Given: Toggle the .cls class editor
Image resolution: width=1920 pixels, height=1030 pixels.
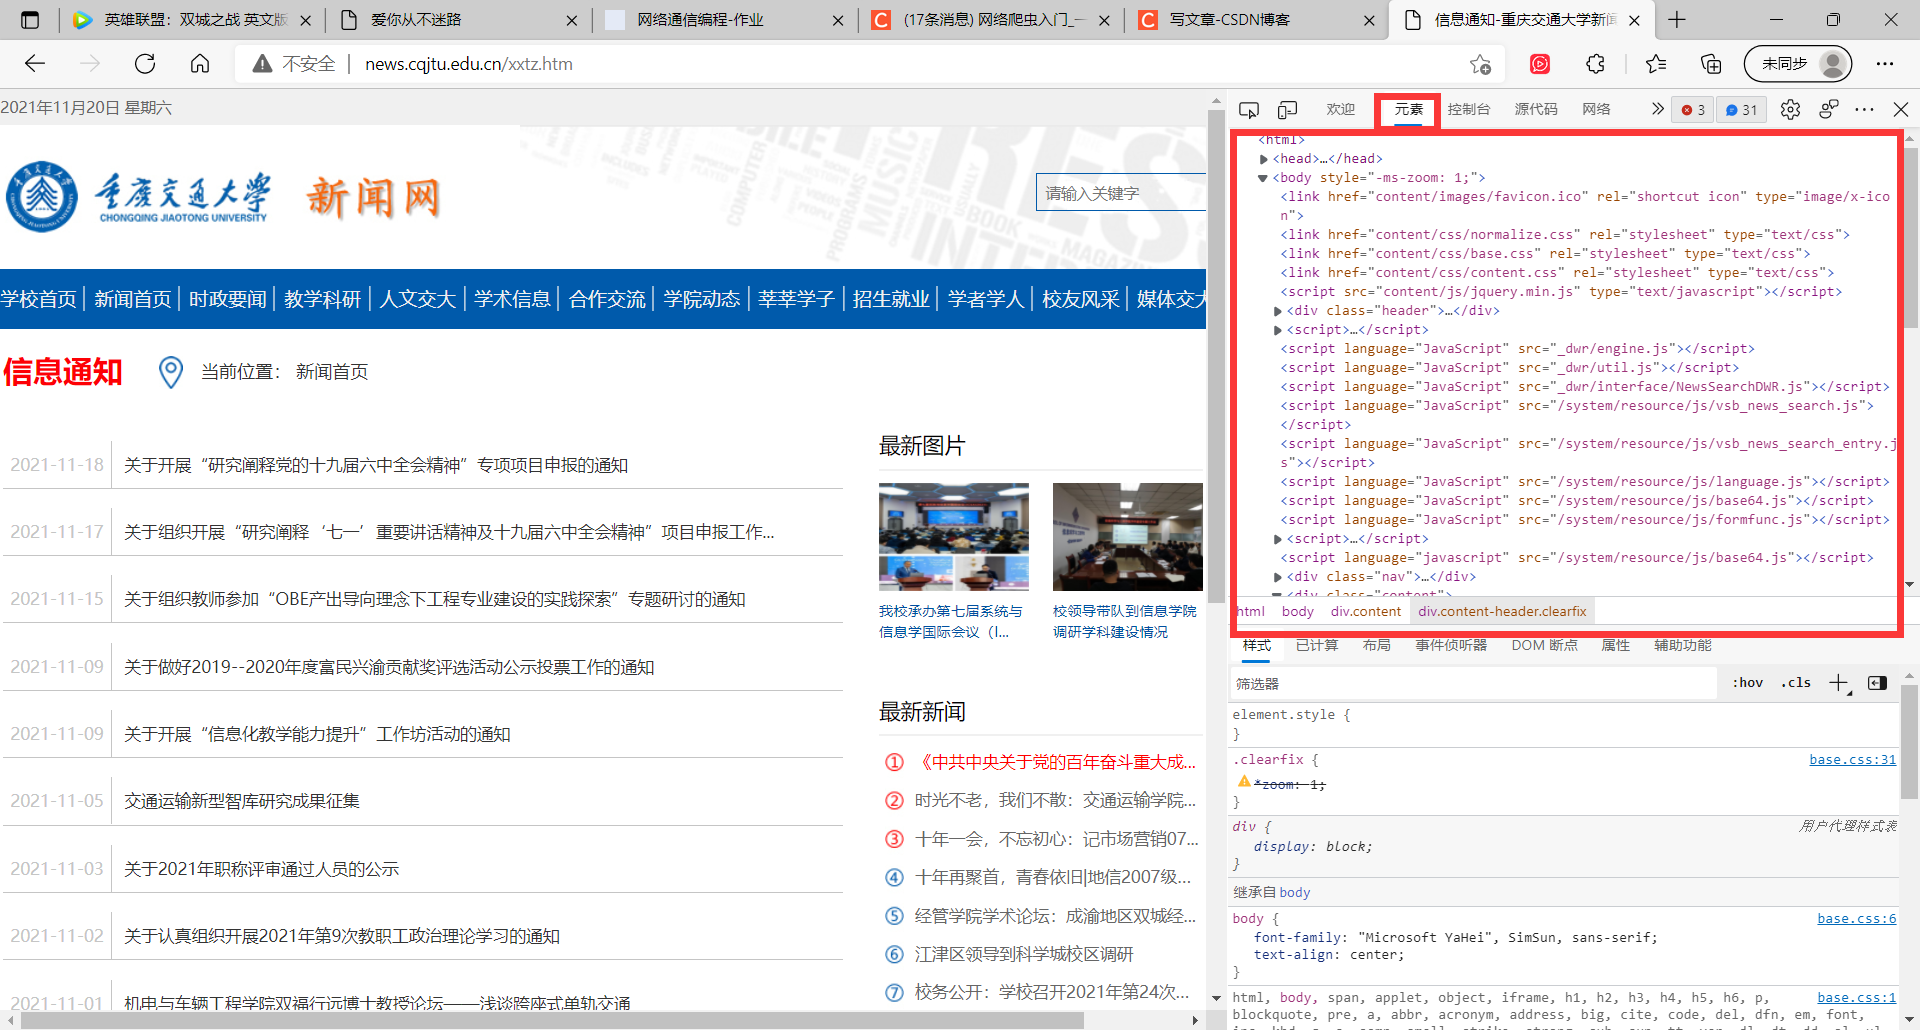Looking at the screenshot, I should pos(1795,682).
